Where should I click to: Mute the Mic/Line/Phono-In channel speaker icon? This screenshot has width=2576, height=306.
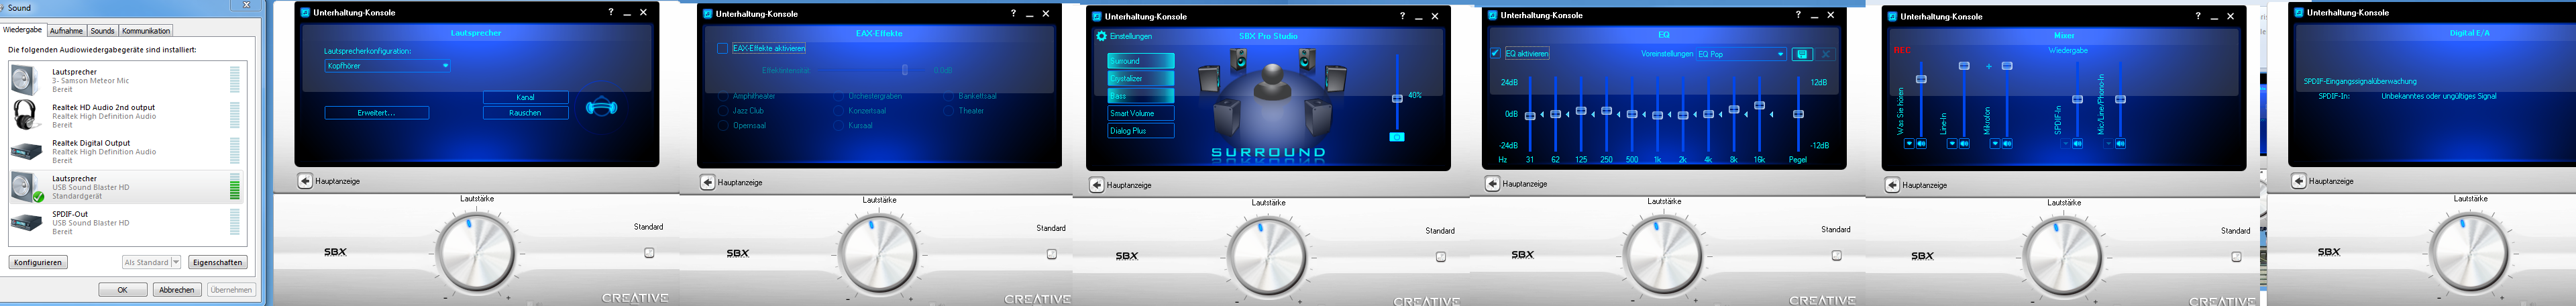2120,144
